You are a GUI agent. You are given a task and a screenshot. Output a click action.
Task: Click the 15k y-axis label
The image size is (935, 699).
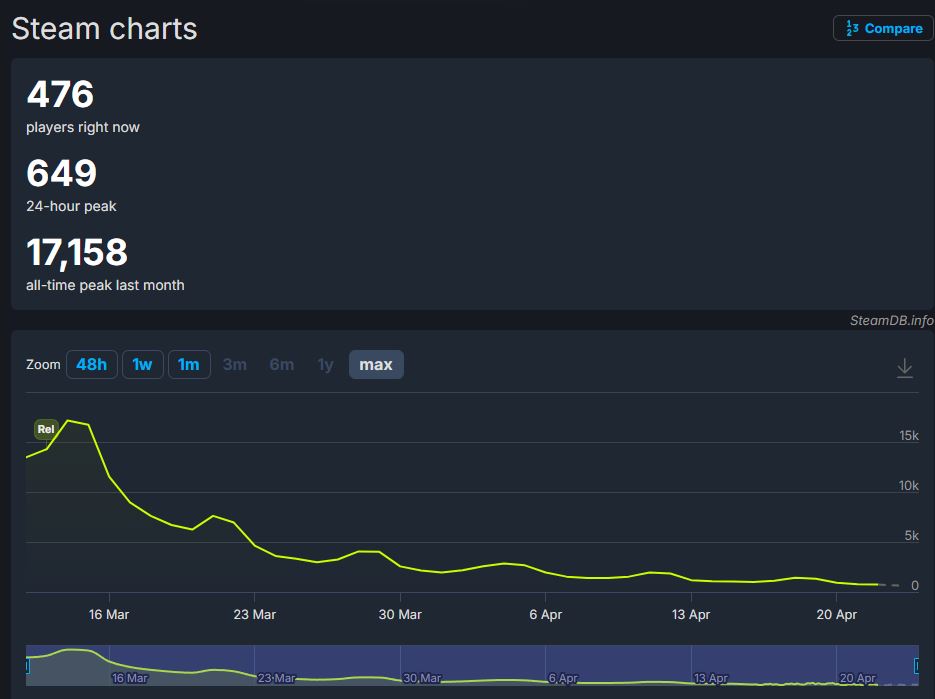click(909, 436)
